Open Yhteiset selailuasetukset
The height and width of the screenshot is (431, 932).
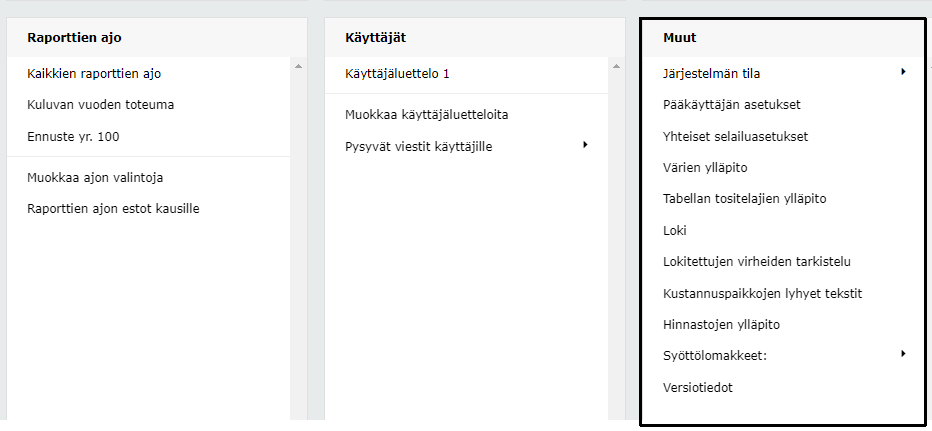735,136
